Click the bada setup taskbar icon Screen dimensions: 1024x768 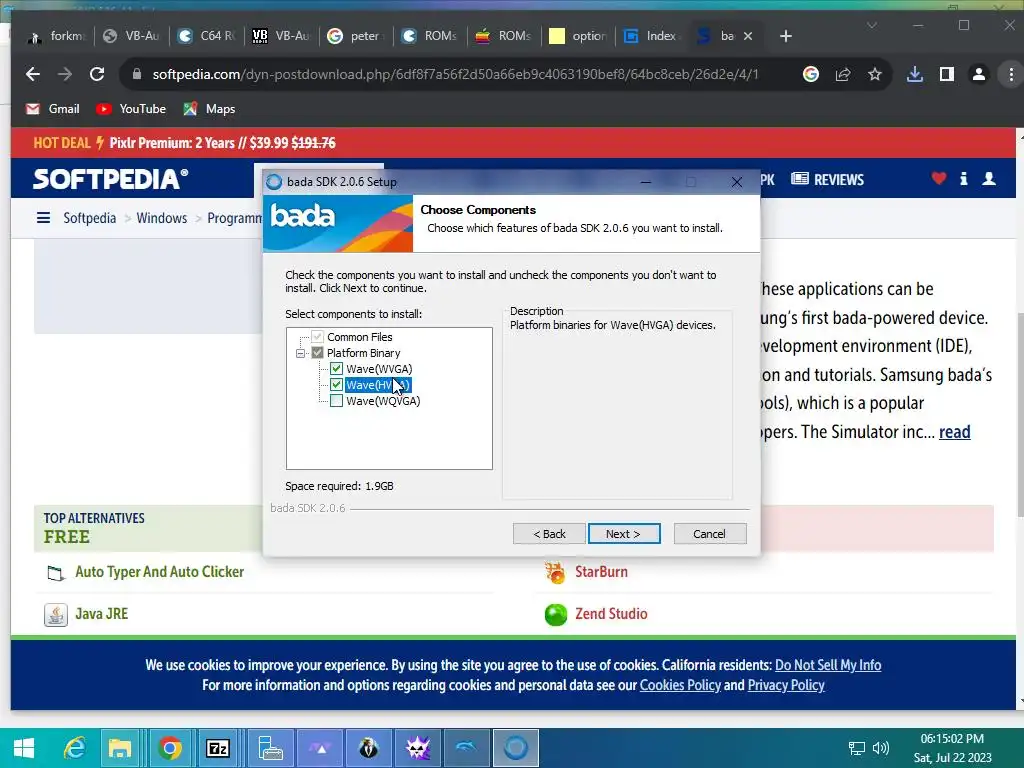point(515,748)
